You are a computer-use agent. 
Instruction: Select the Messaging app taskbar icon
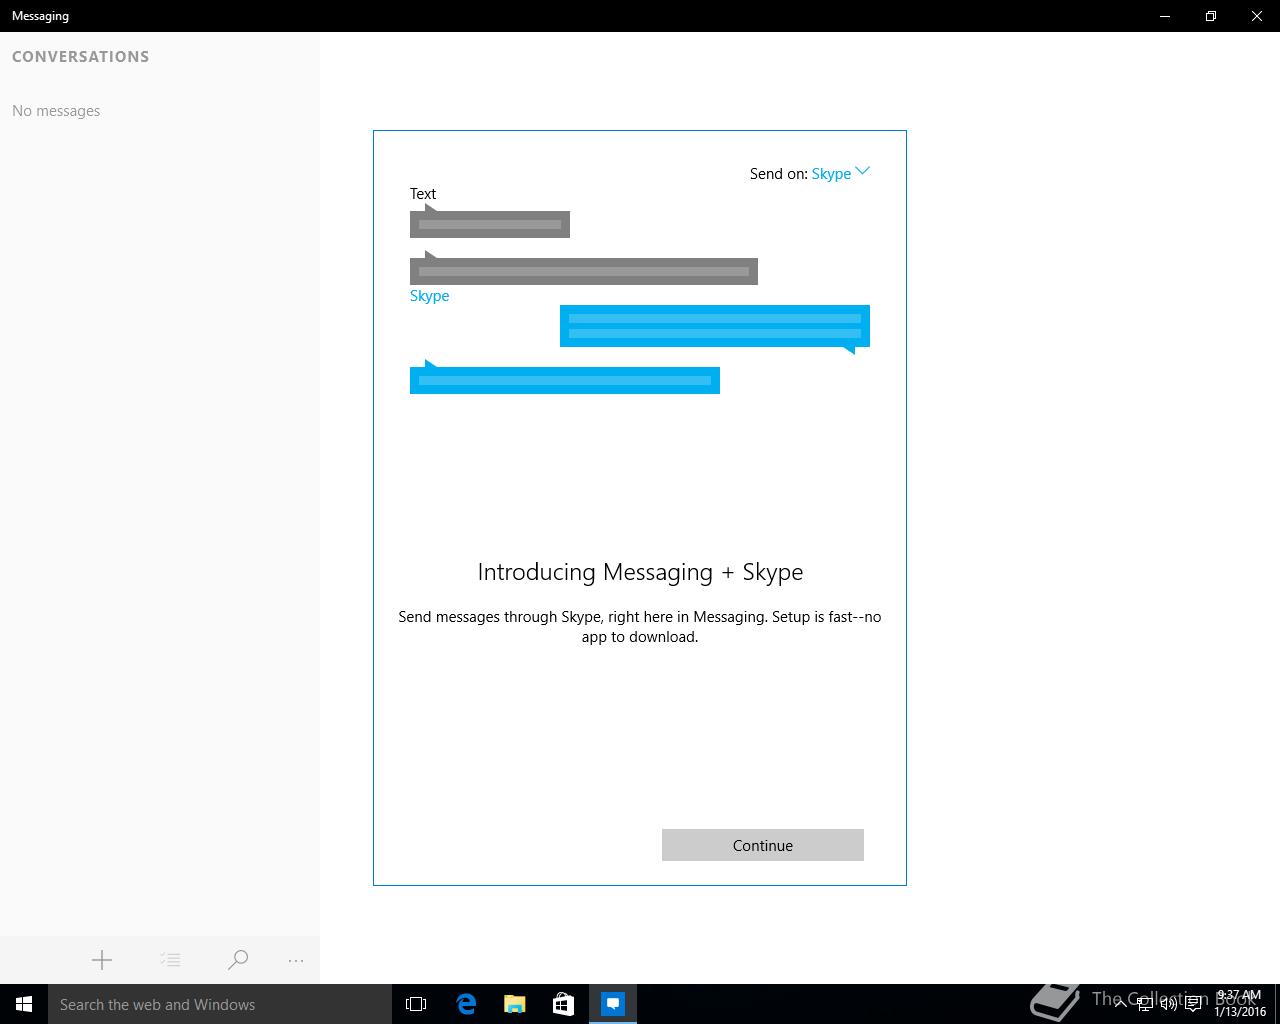(x=612, y=1004)
